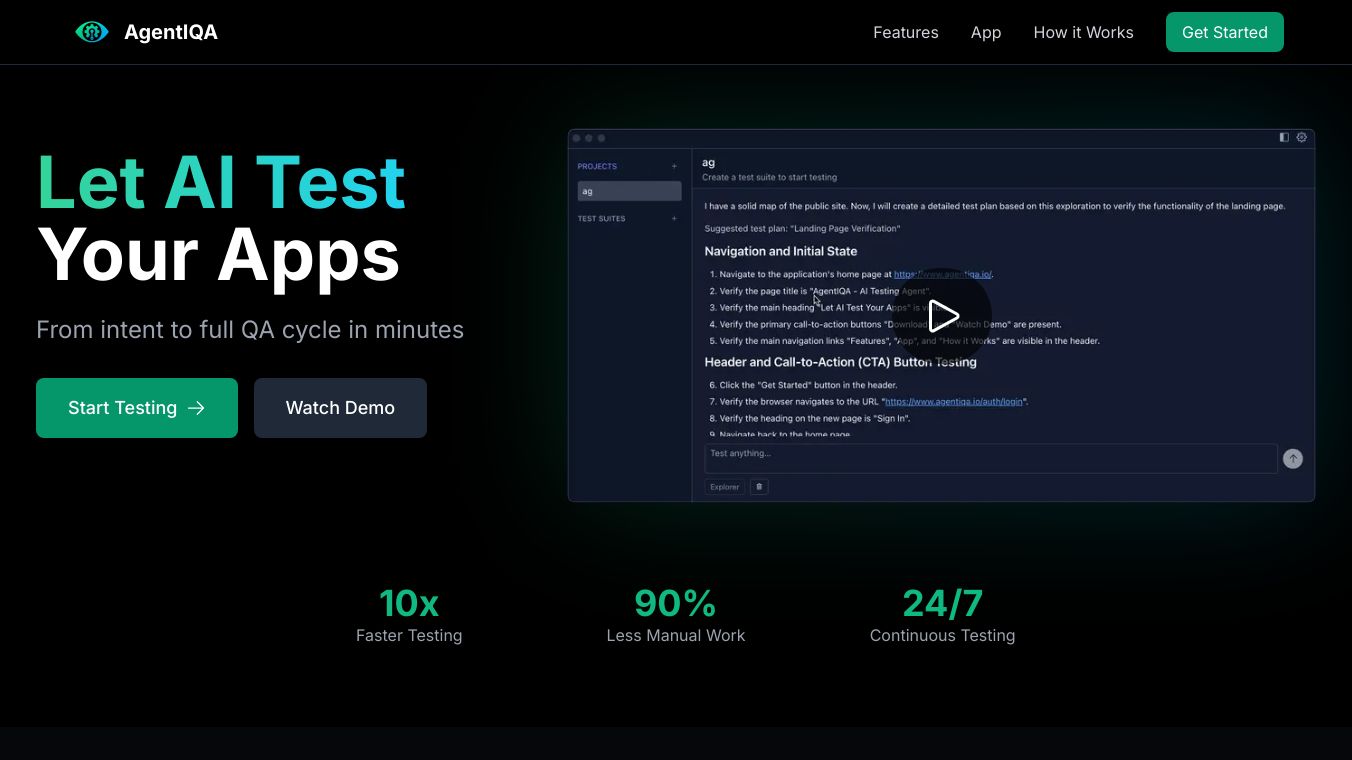Image resolution: width=1352 pixels, height=760 pixels.
Task: Go to the App nav link
Action: pos(985,32)
